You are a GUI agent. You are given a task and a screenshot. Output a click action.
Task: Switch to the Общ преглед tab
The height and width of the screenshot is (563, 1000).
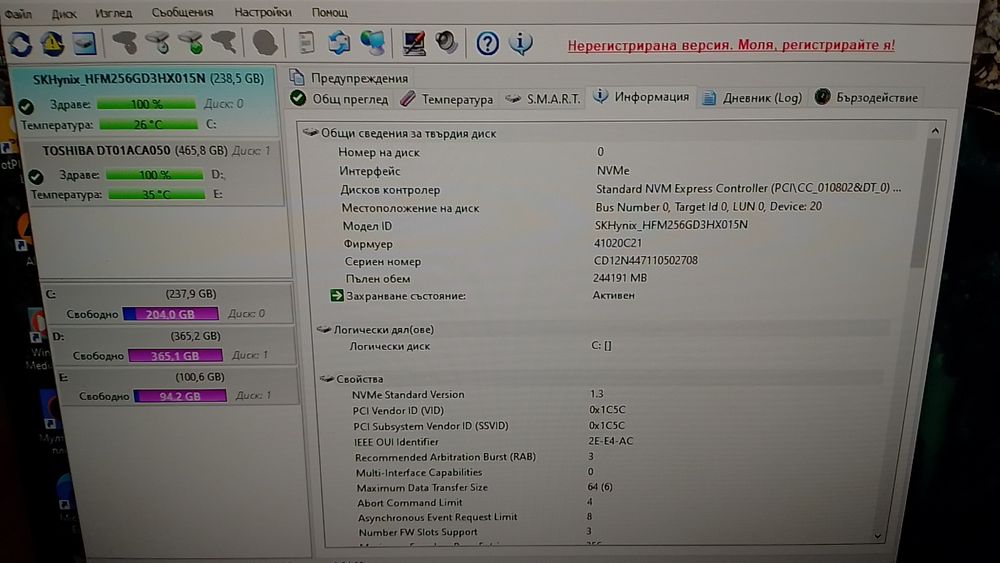tap(339, 99)
